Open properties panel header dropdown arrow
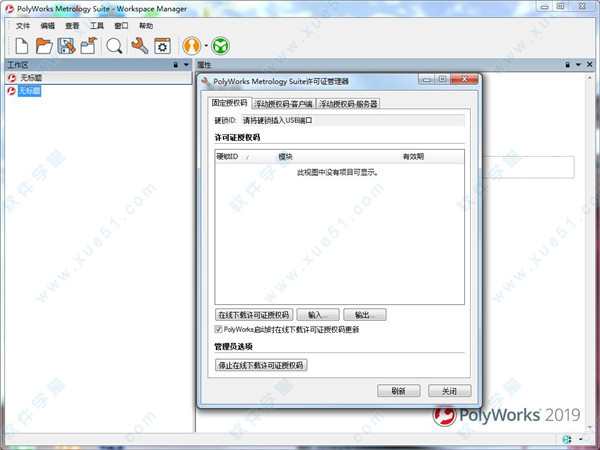The height and width of the screenshot is (450, 600). tap(578, 65)
